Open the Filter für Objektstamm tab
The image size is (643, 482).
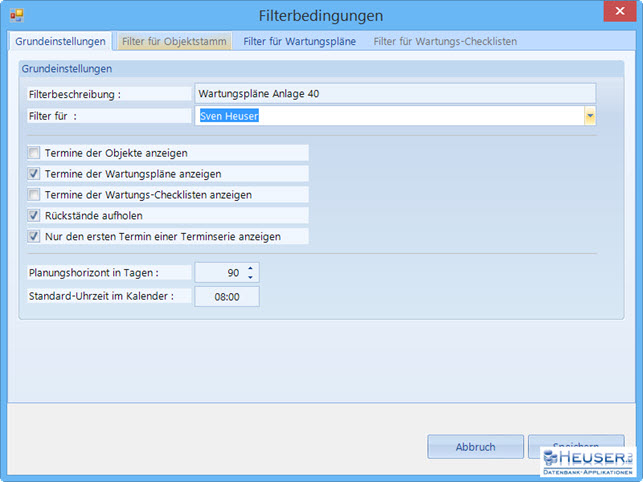[175, 42]
